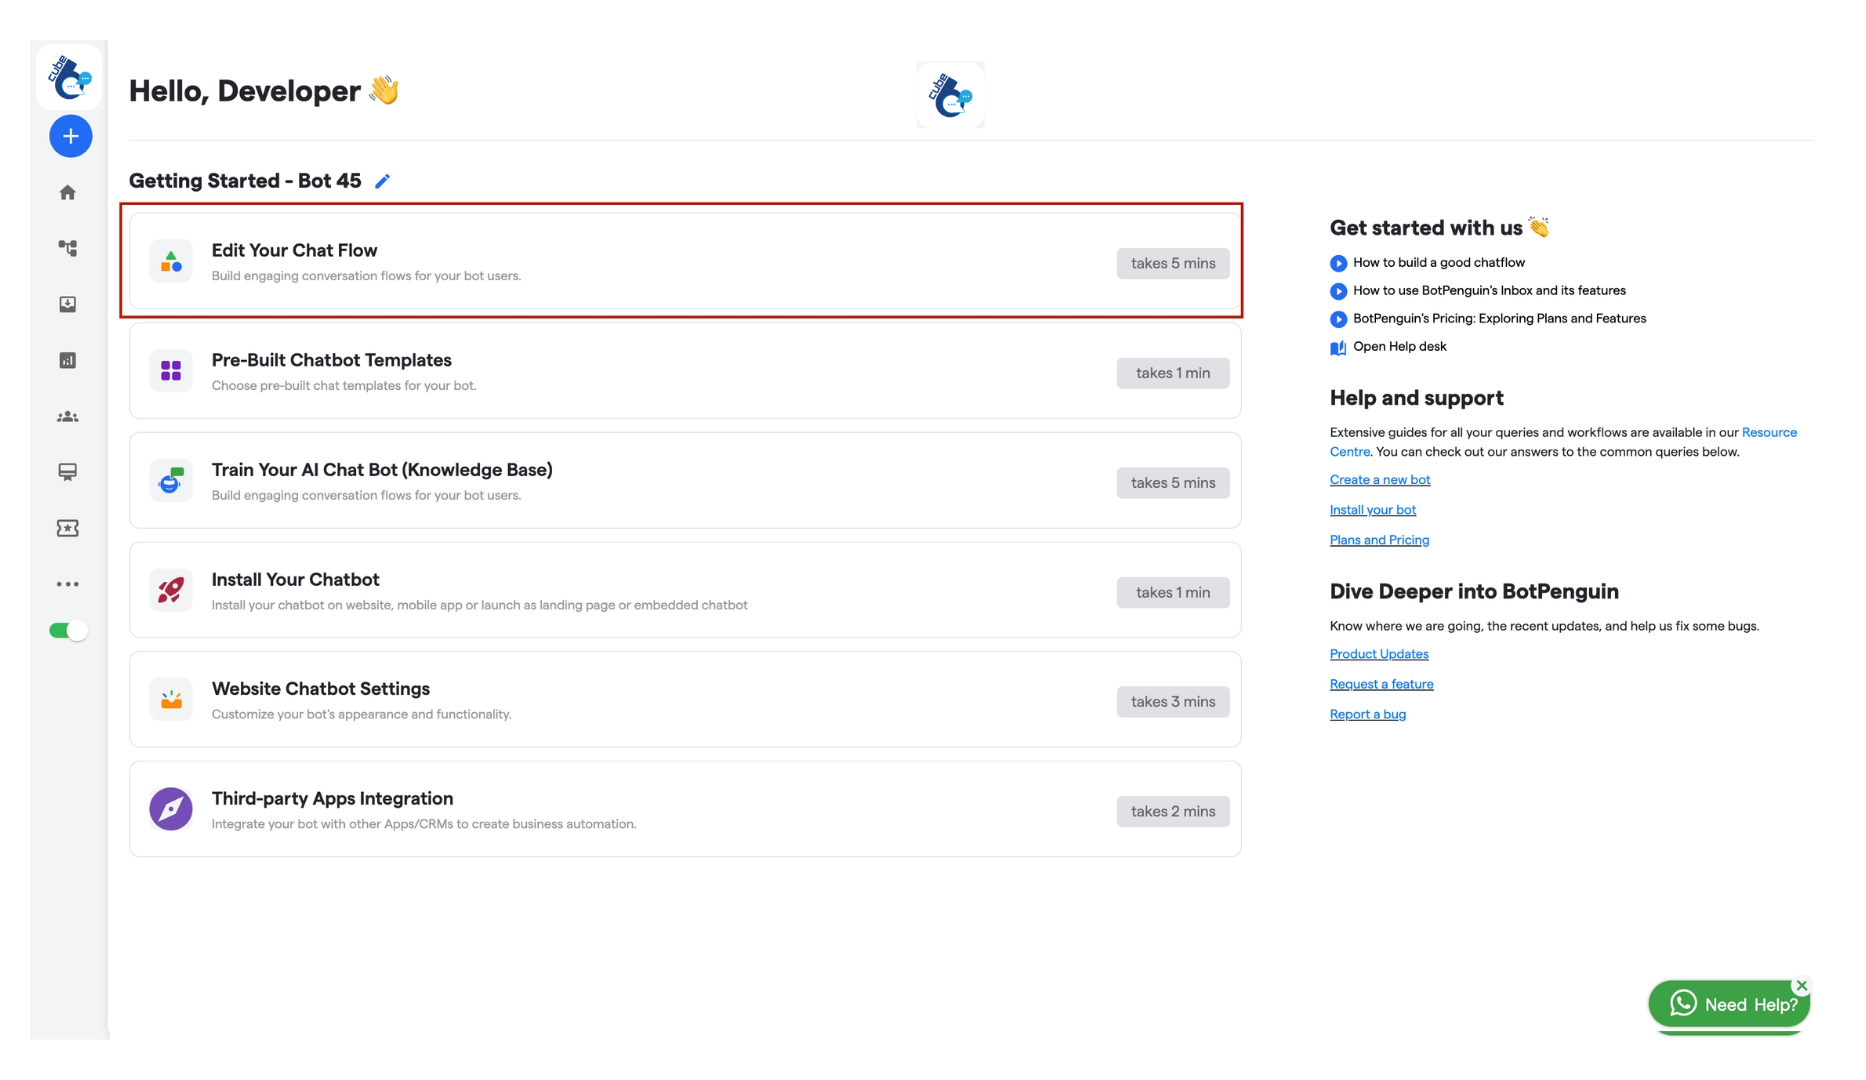Click the 'takes 5 mins' badge on Train AI card
The width and height of the screenshot is (1866, 1080).
[1173, 483]
